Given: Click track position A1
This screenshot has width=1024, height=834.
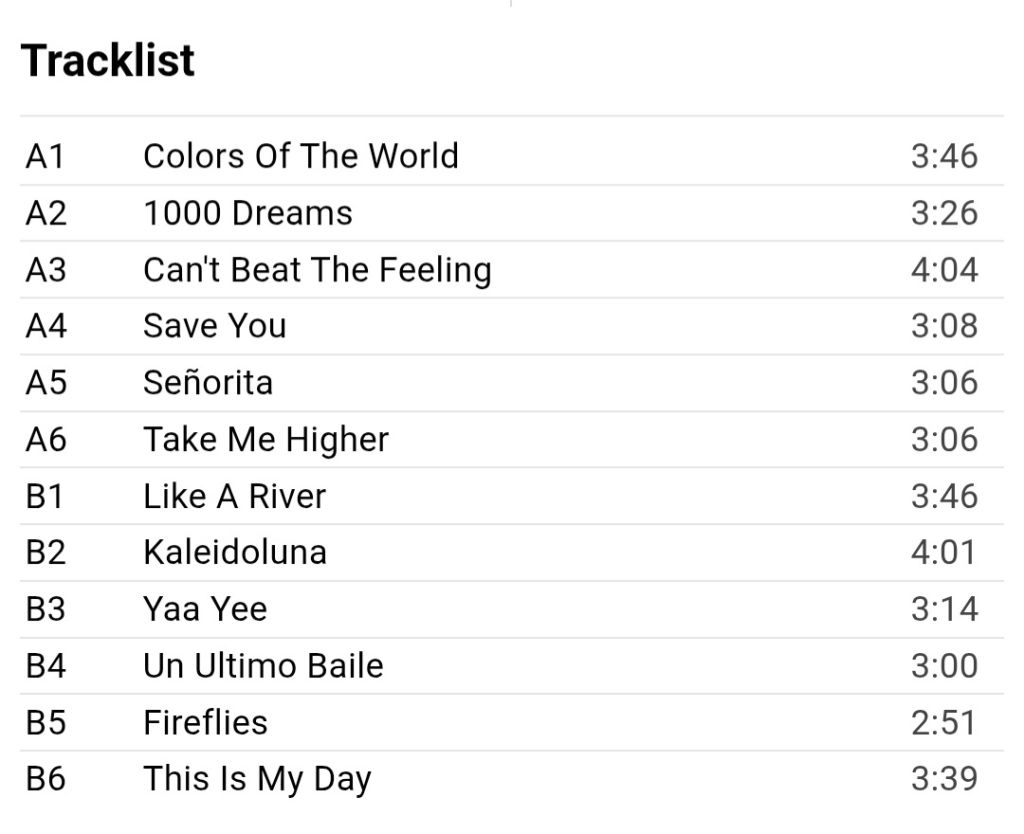Looking at the screenshot, I should 45,157.
